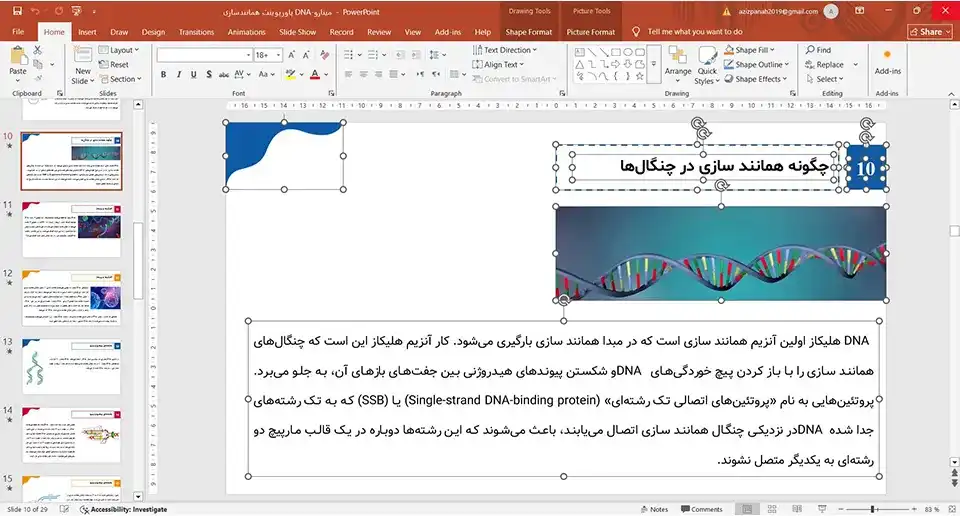Click the Find magnifier button

pos(818,50)
